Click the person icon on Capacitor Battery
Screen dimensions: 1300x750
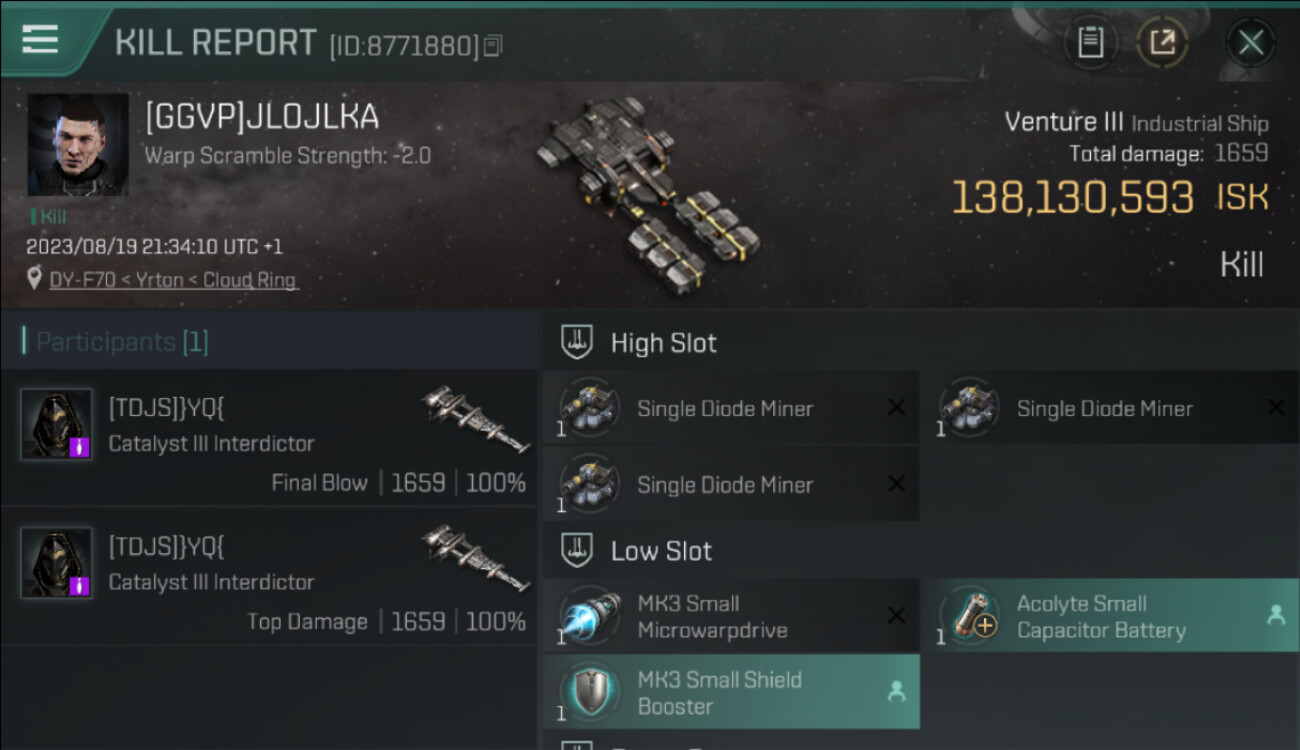(x=1276, y=616)
